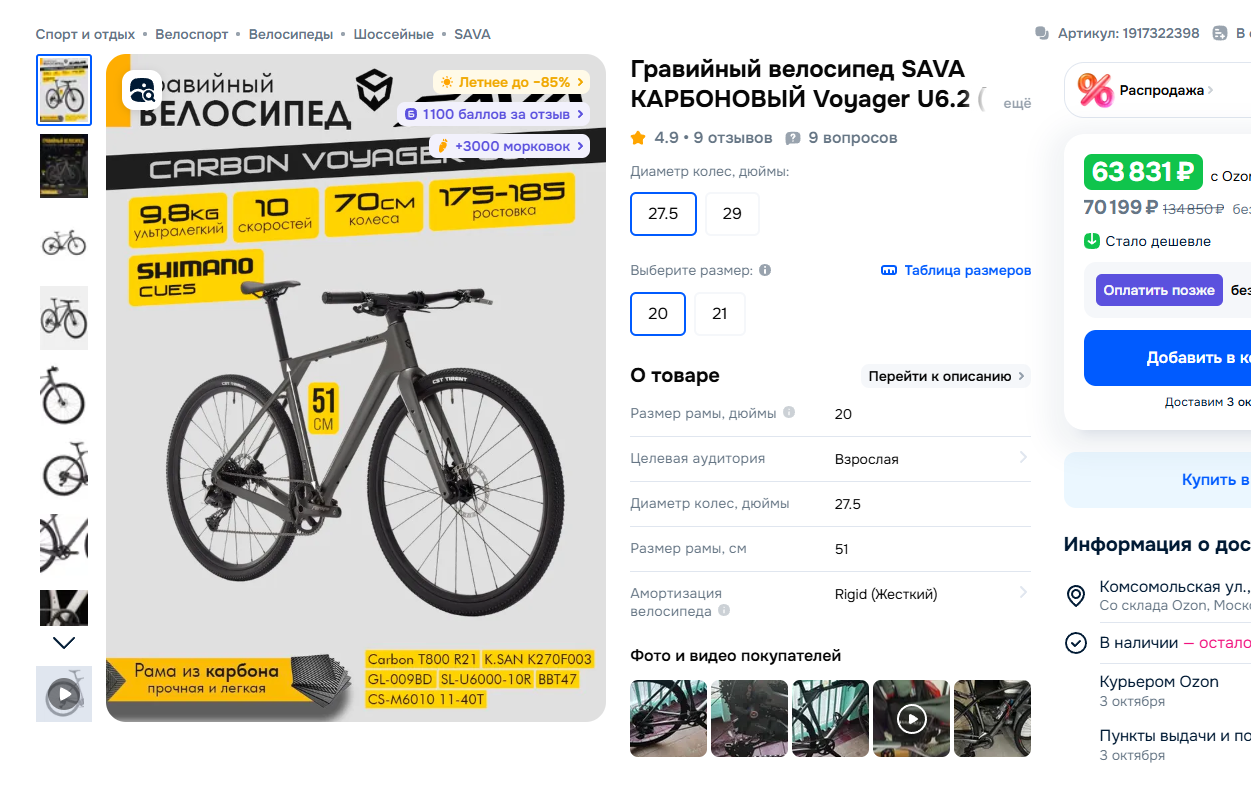This screenshot has height=790, width=1251.
Task: Click the info icon next to Размер рамы, дюймы
Action: (789, 413)
